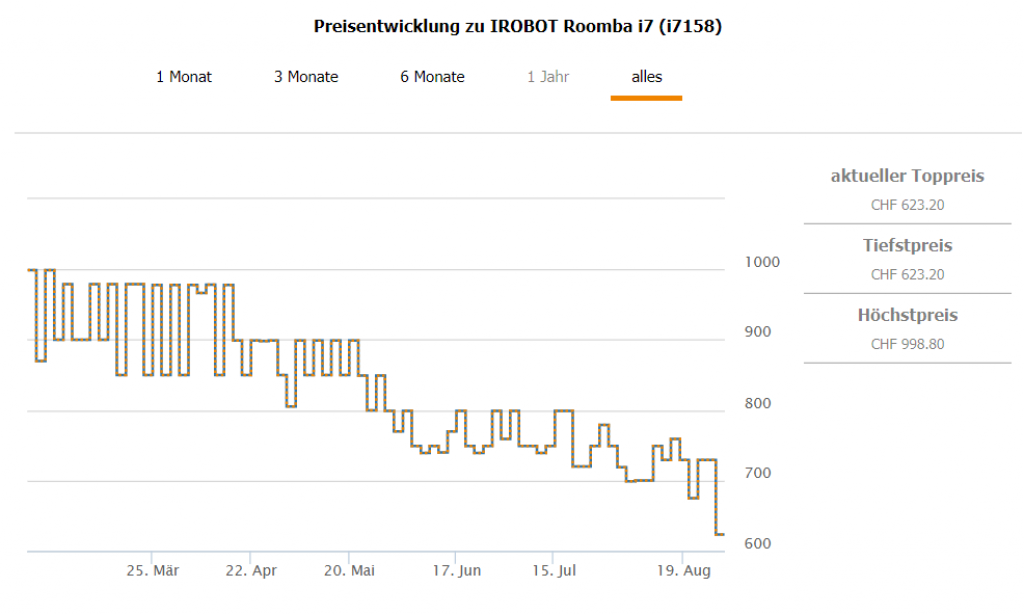Click the '17. Jun' date axis label
1024x614 pixels.
(x=456, y=571)
